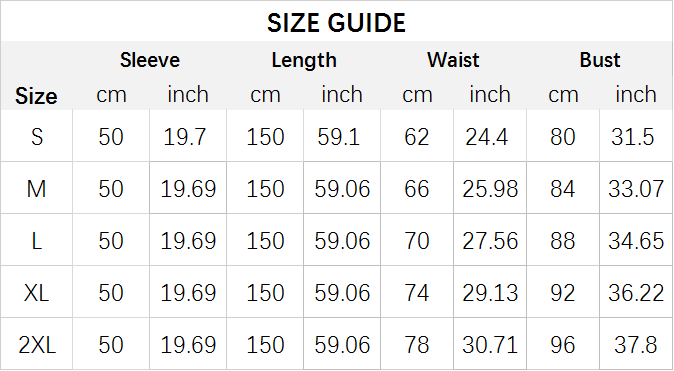Click the 59.1 length inch cell
This screenshot has width=674, height=371.
point(339,137)
